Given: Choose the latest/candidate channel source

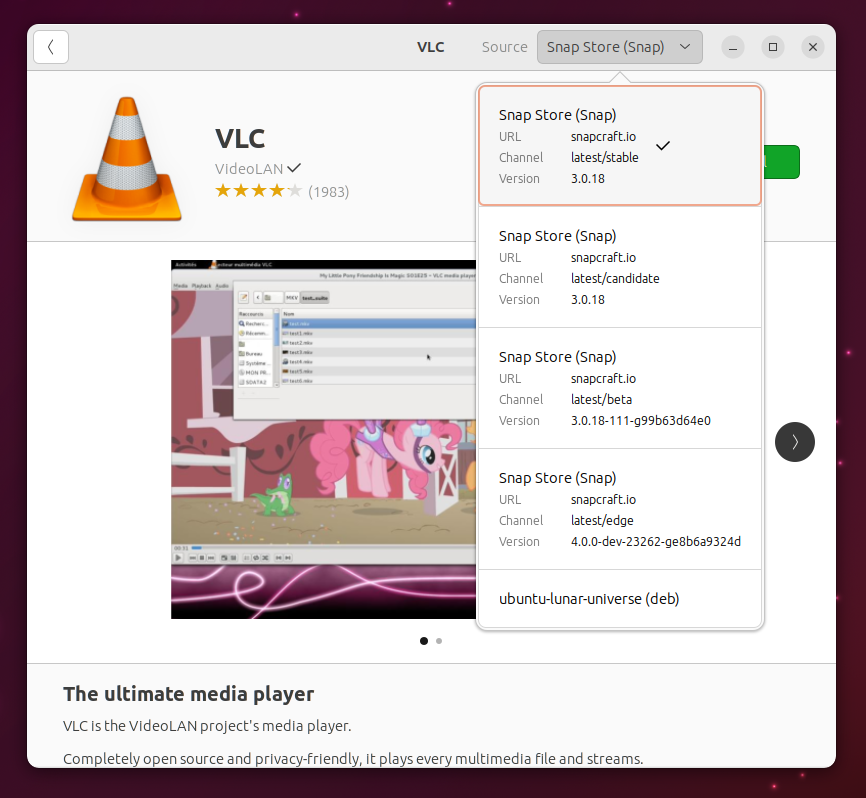Looking at the screenshot, I should (620, 267).
